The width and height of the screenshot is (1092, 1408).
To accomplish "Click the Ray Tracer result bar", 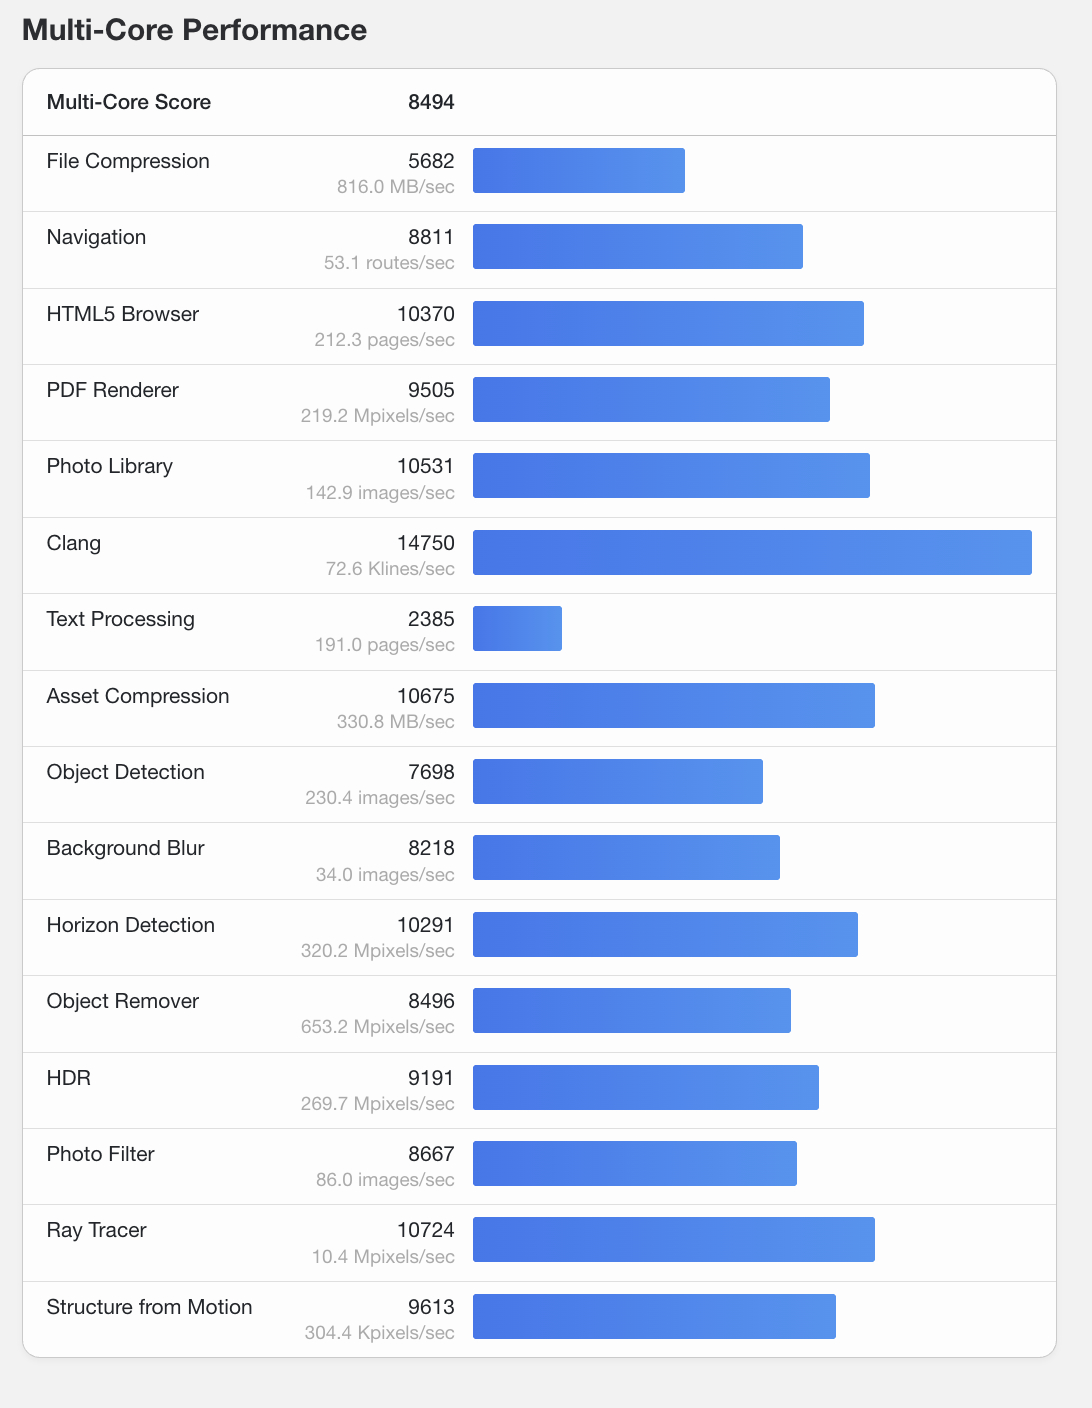I will (x=673, y=1239).
